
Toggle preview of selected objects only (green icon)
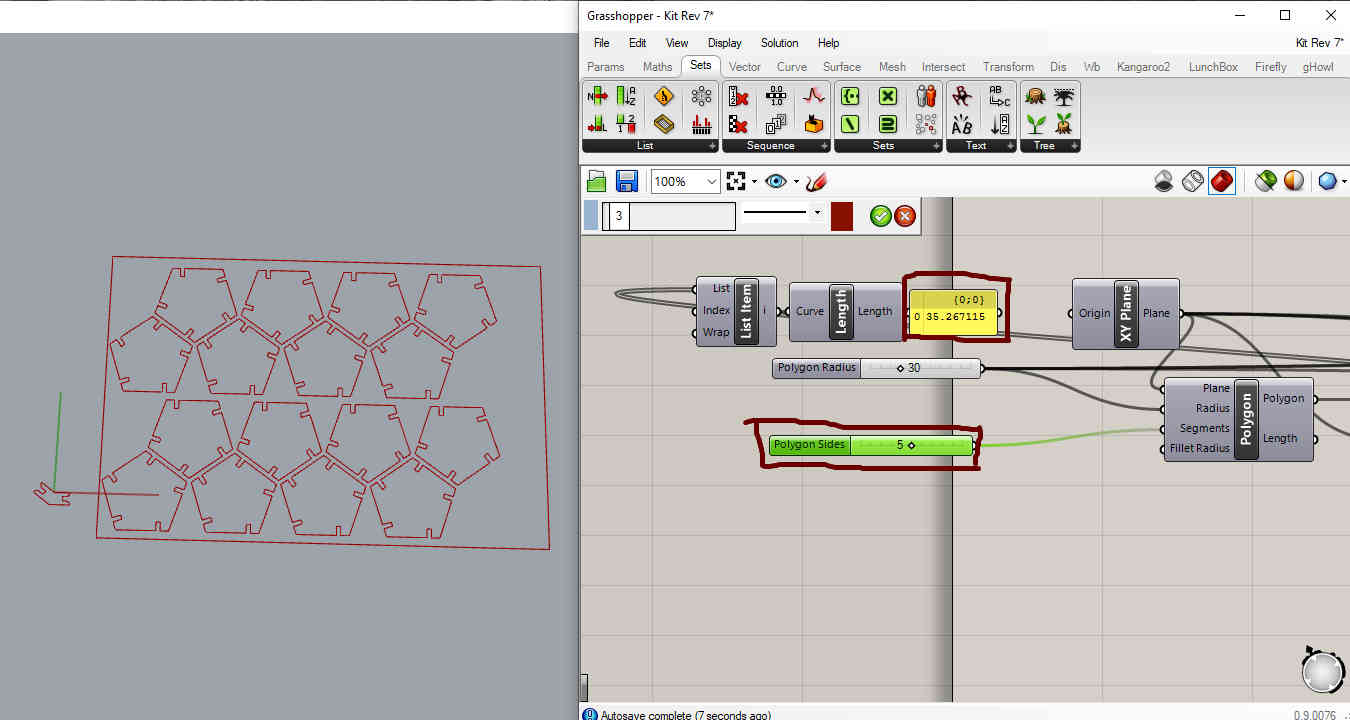pyautogui.click(x=1265, y=181)
